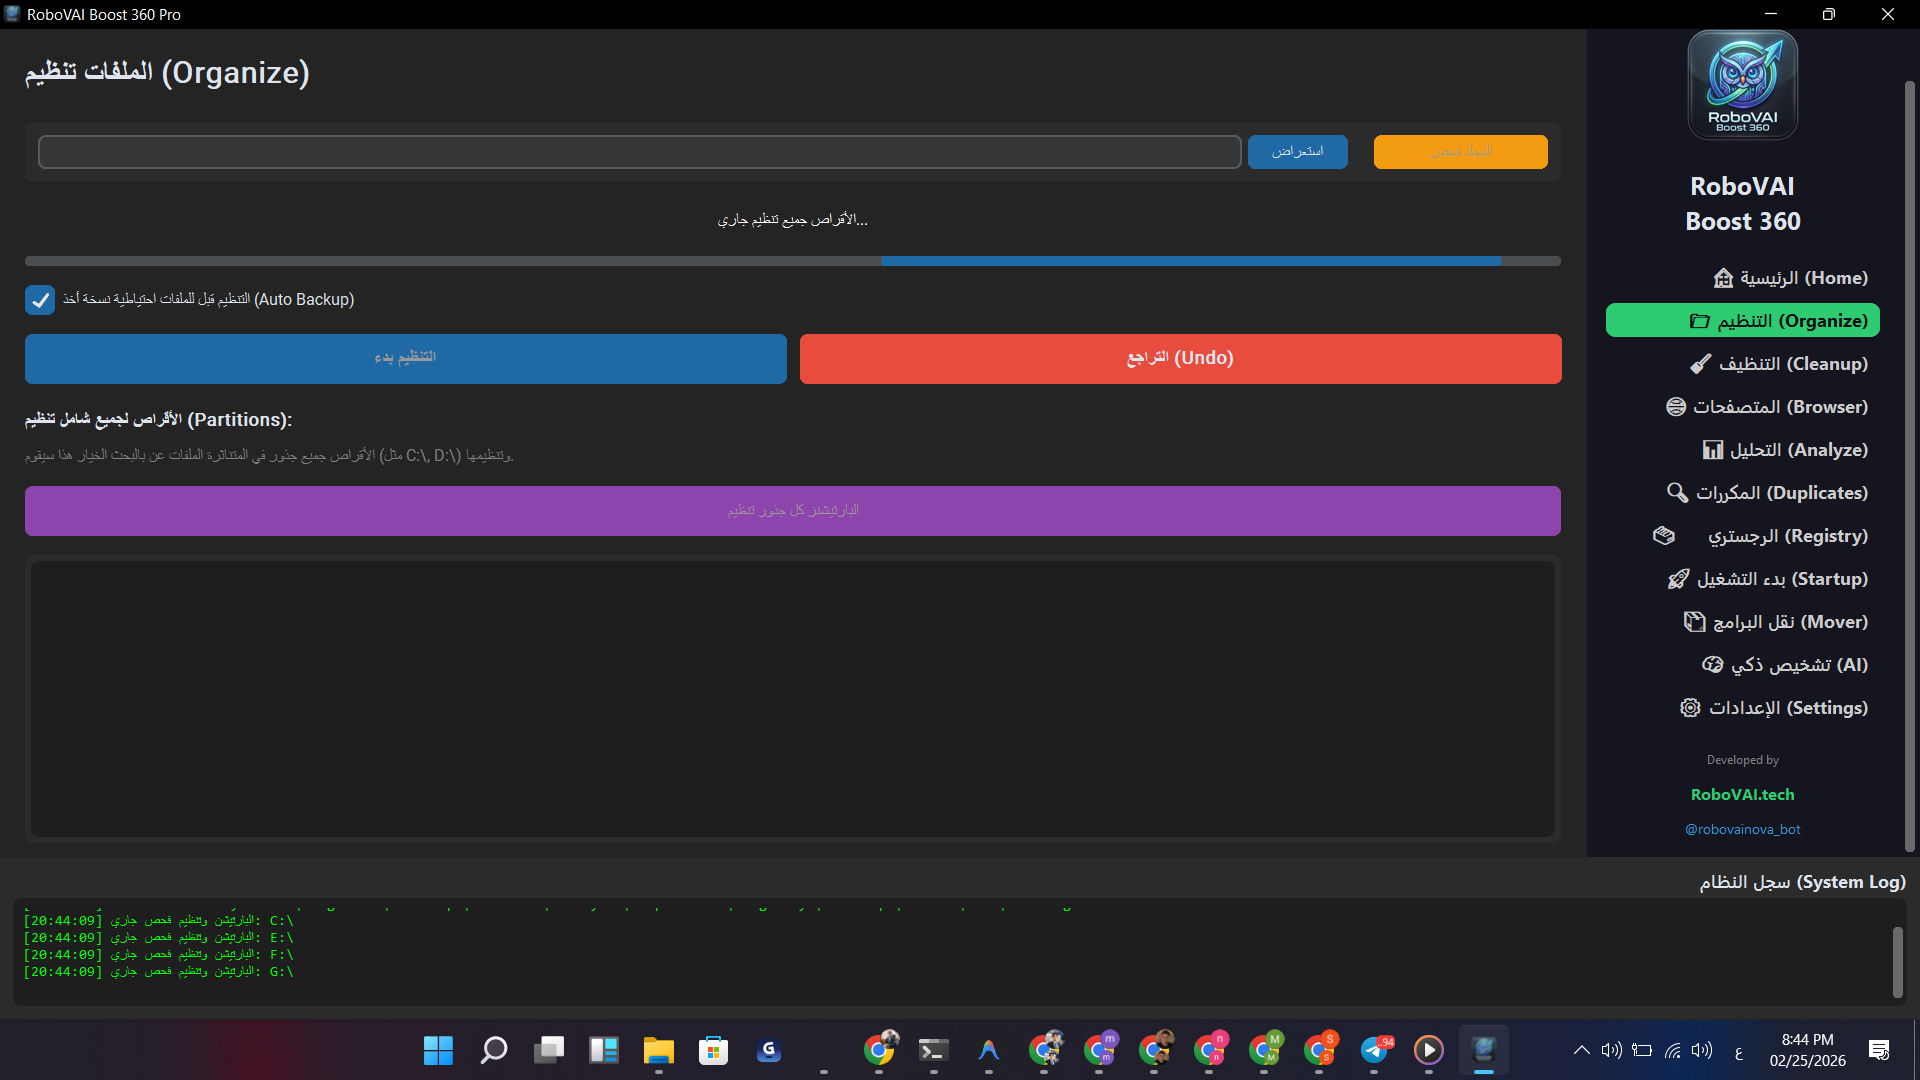
Task: Open AI smart diagnosis section
Action: click(x=1785, y=665)
